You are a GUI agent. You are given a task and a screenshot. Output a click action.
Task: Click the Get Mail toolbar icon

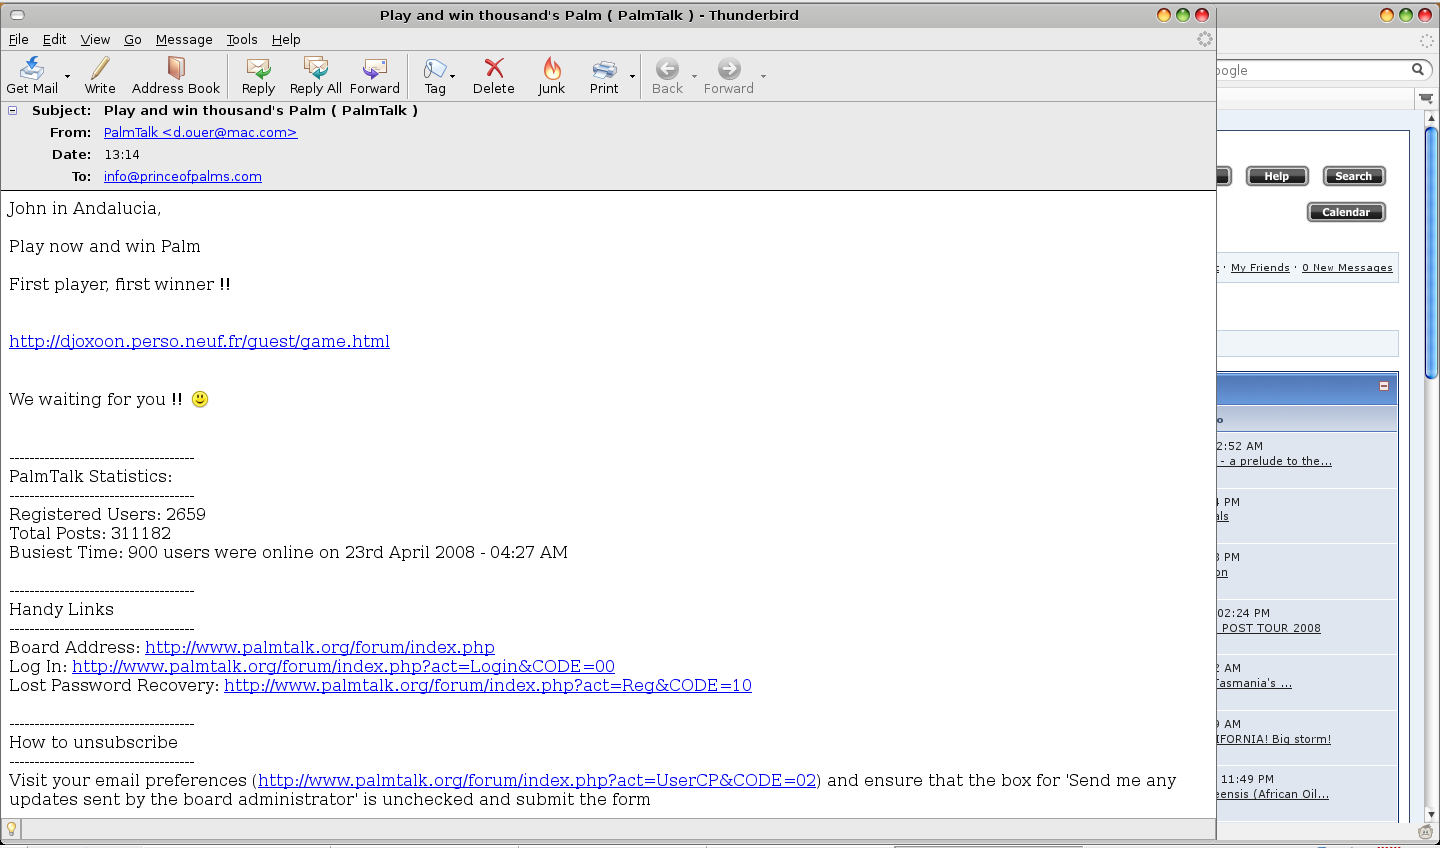pos(32,68)
